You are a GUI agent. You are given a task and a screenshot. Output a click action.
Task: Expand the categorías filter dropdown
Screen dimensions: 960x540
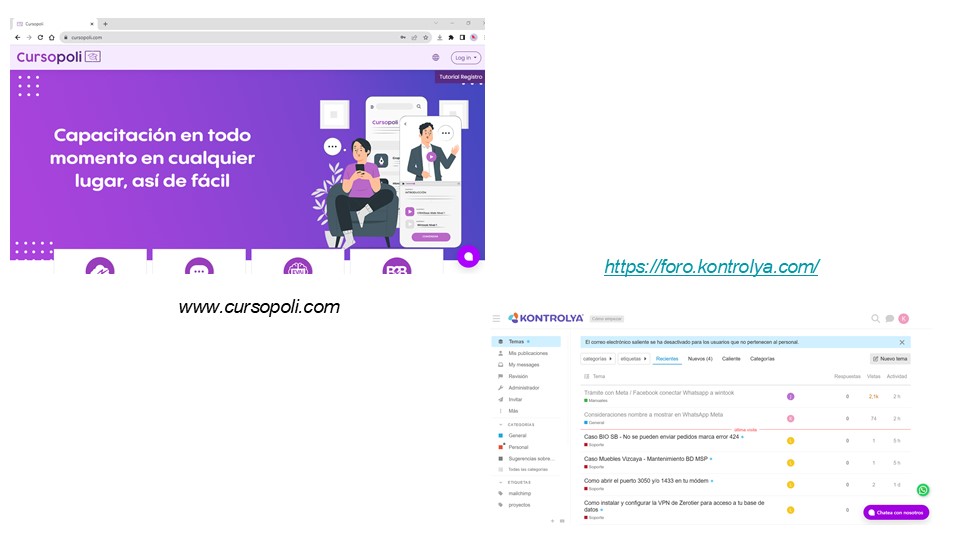[x=597, y=358]
